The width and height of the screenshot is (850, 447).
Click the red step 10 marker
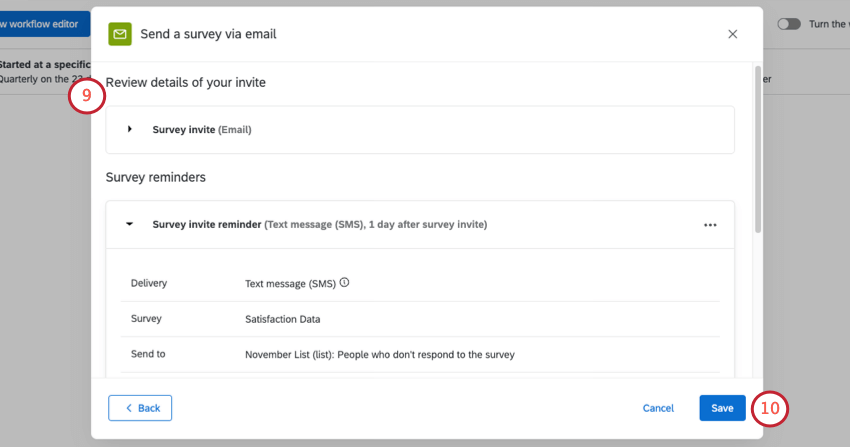[770, 408]
